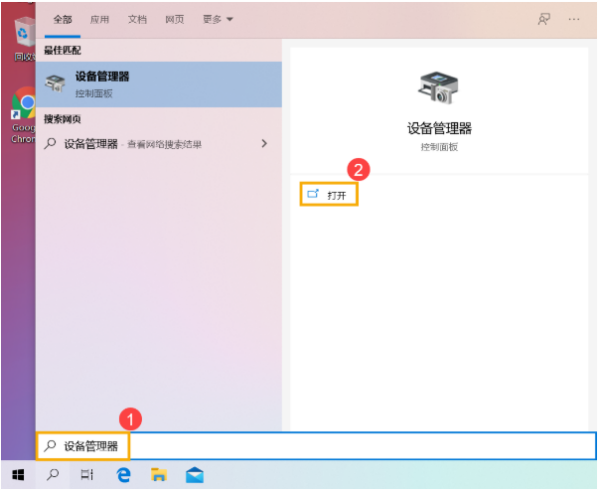Click the taskbar search magnifier icon

pos(53,475)
